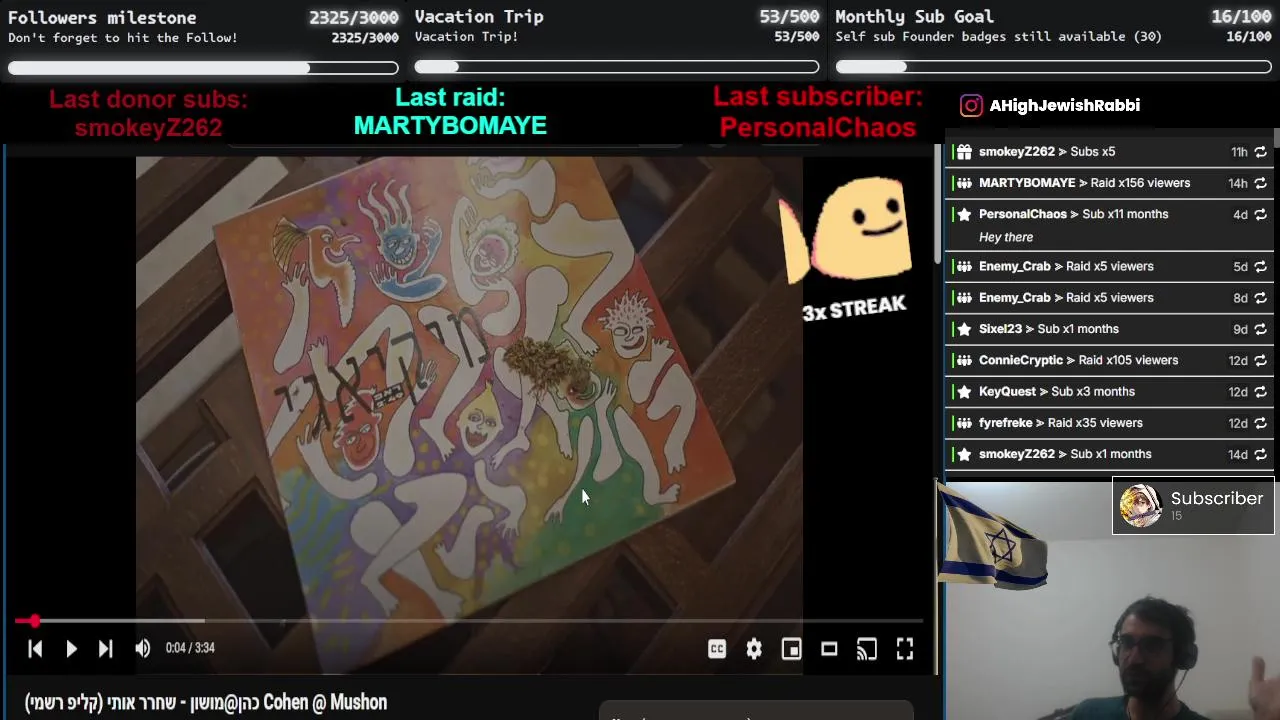Viewport: 1280px width, 720px height.
Task: Click the Followers milestone progress bar
Action: click(203, 68)
